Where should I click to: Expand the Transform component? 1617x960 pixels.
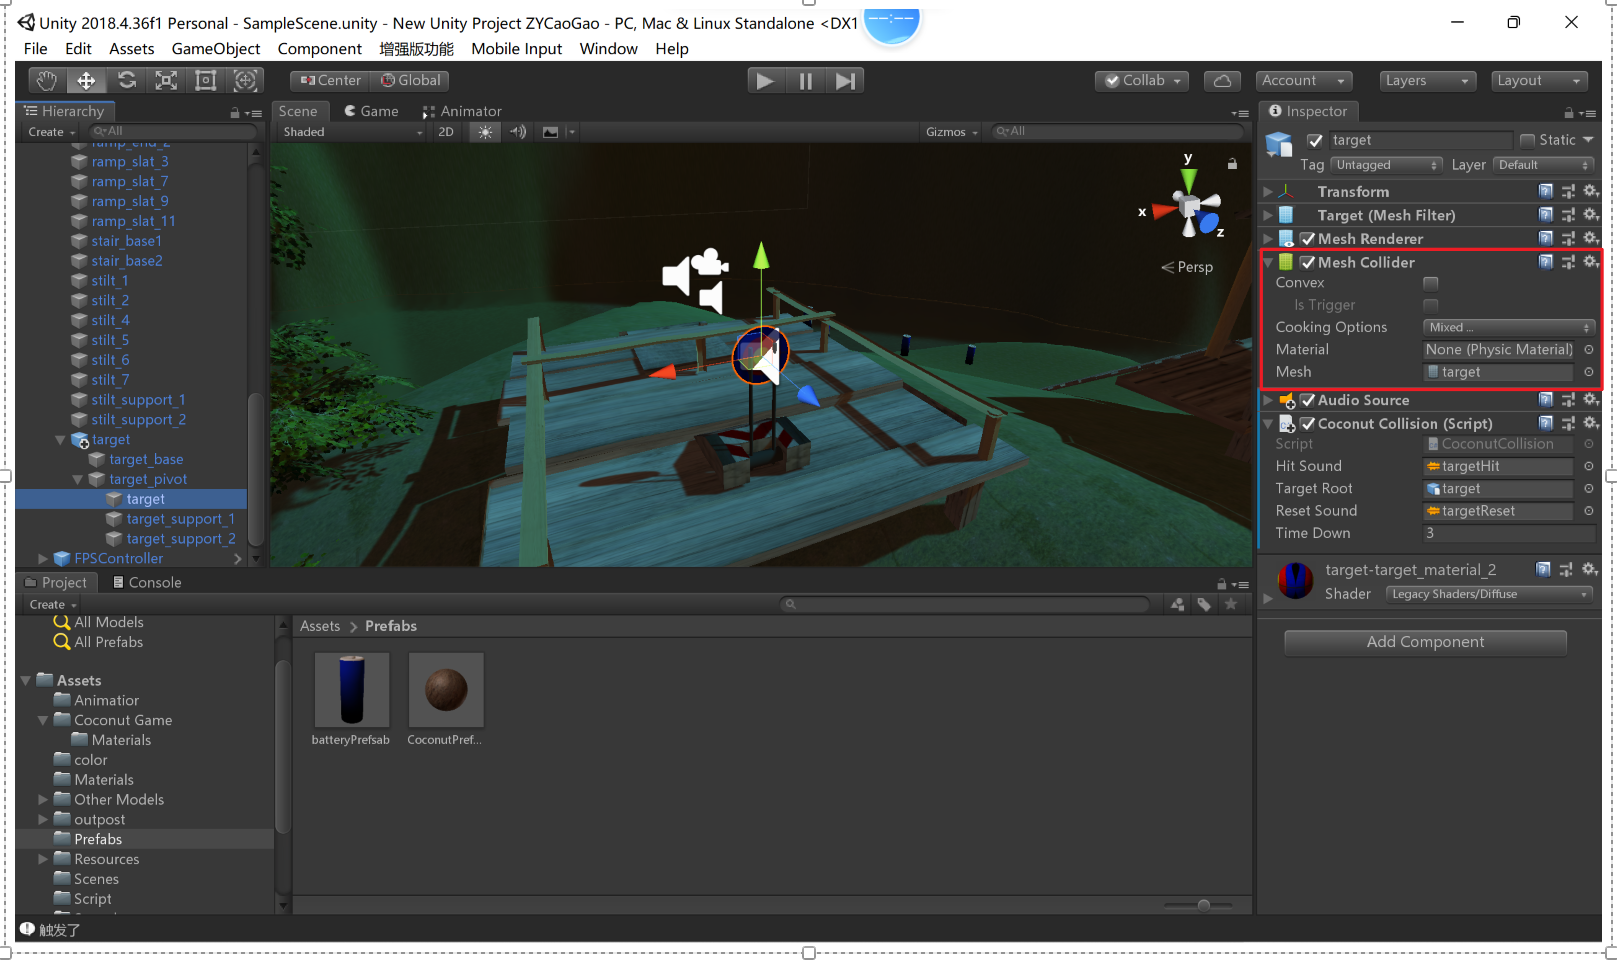(1268, 191)
